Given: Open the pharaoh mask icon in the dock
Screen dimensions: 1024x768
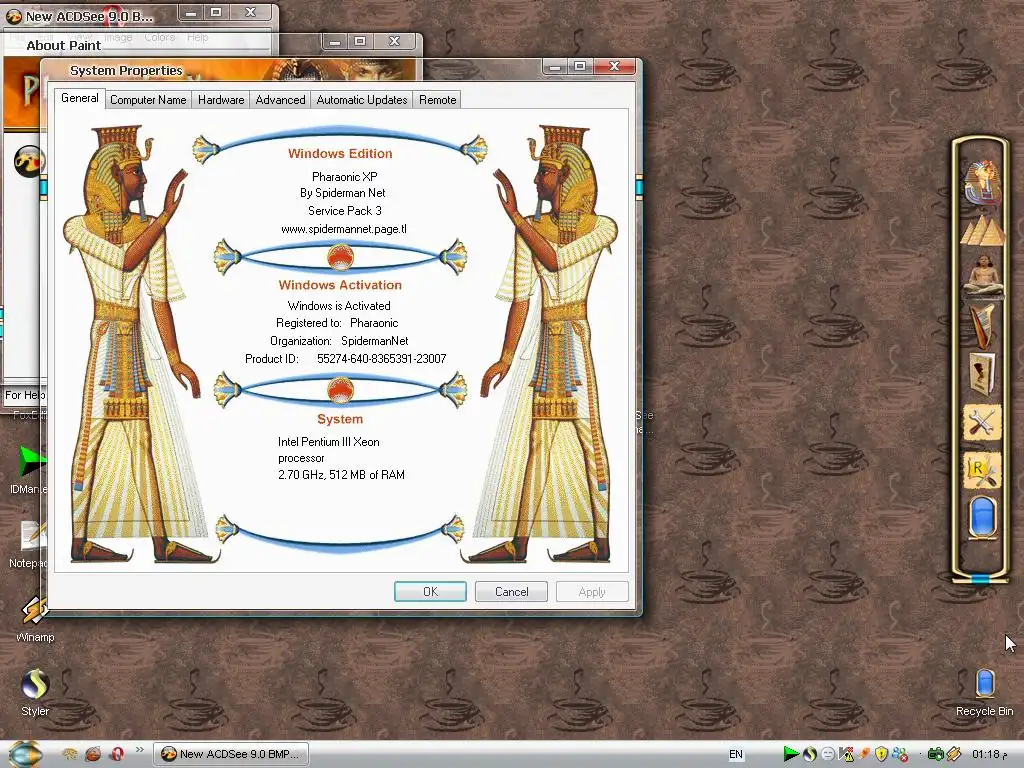Looking at the screenshot, I should tap(982, 181).
